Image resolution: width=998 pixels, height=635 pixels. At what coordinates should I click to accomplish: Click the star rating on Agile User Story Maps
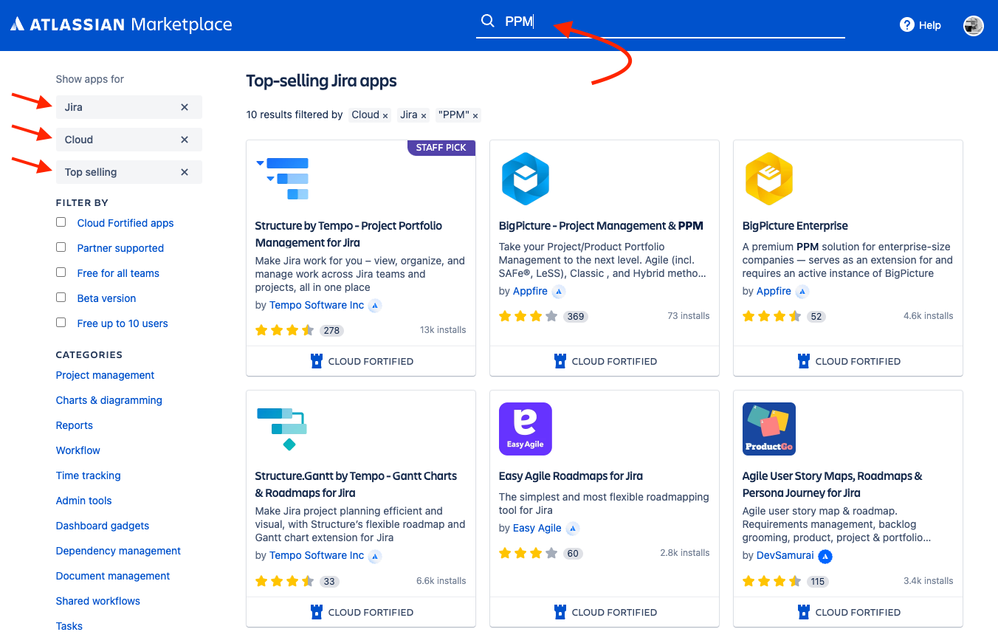point(771,581)
